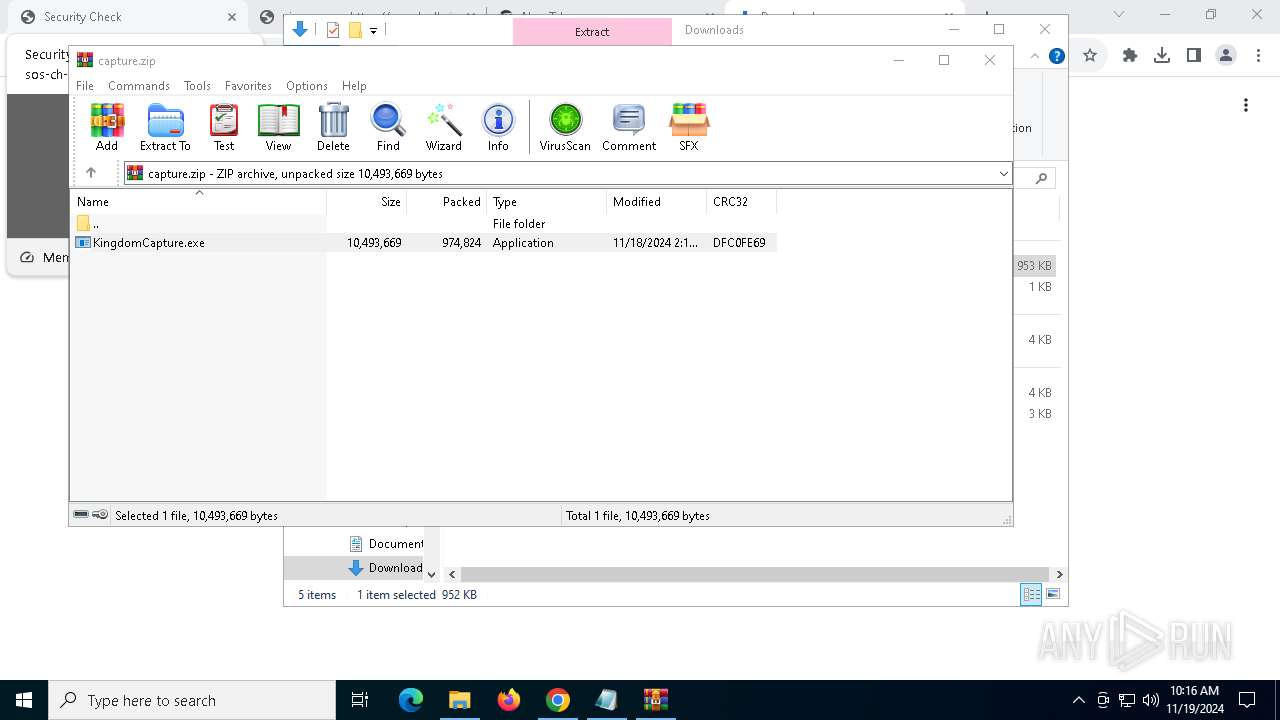Click the Add toolbar icon in WinRAR
The image size is (1280, 720).
(107, 127)
